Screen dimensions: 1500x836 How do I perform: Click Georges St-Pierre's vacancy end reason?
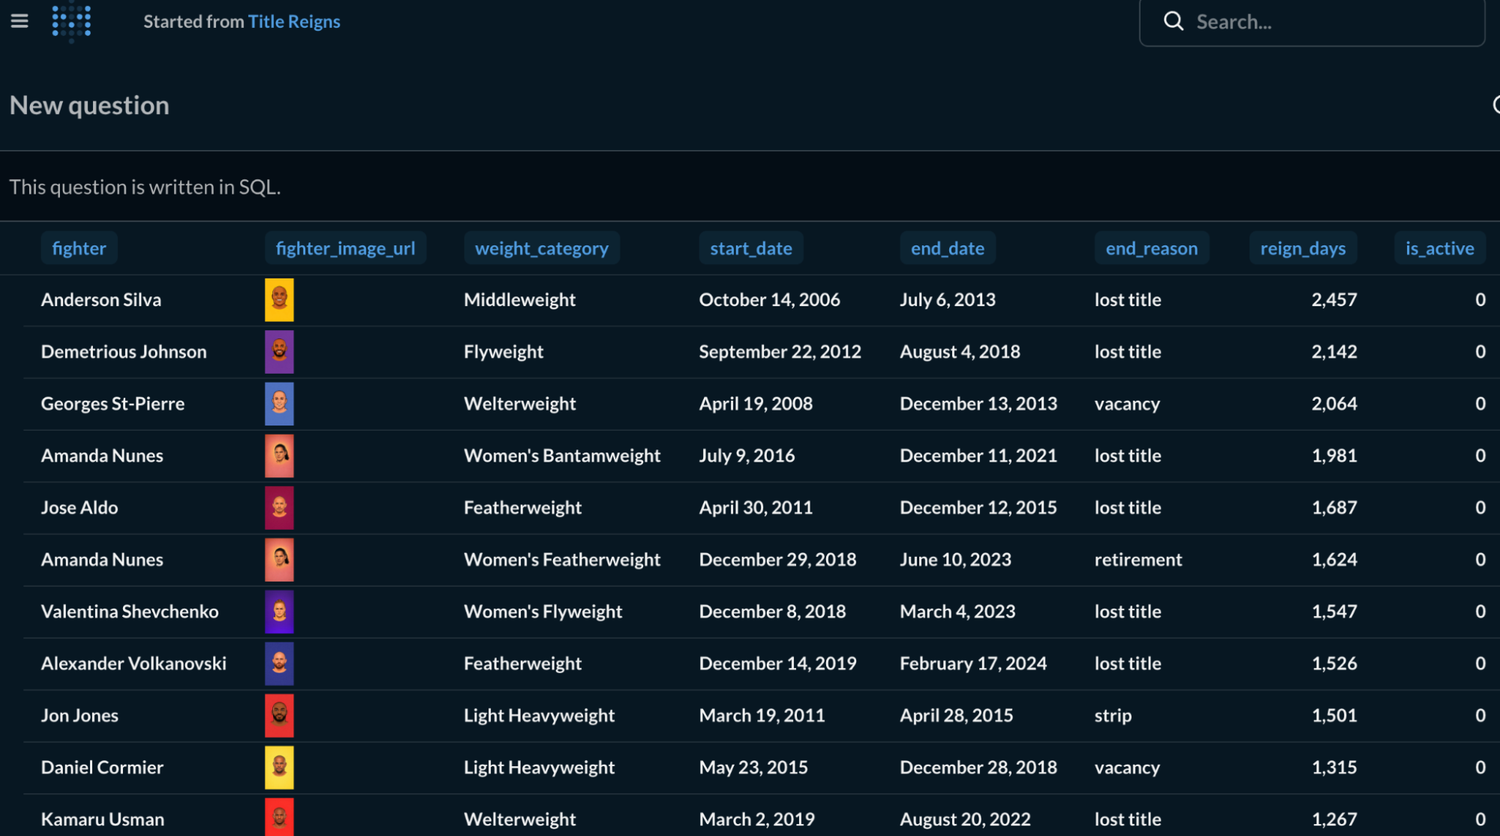pyautogui.click(x=1127, y=404)
